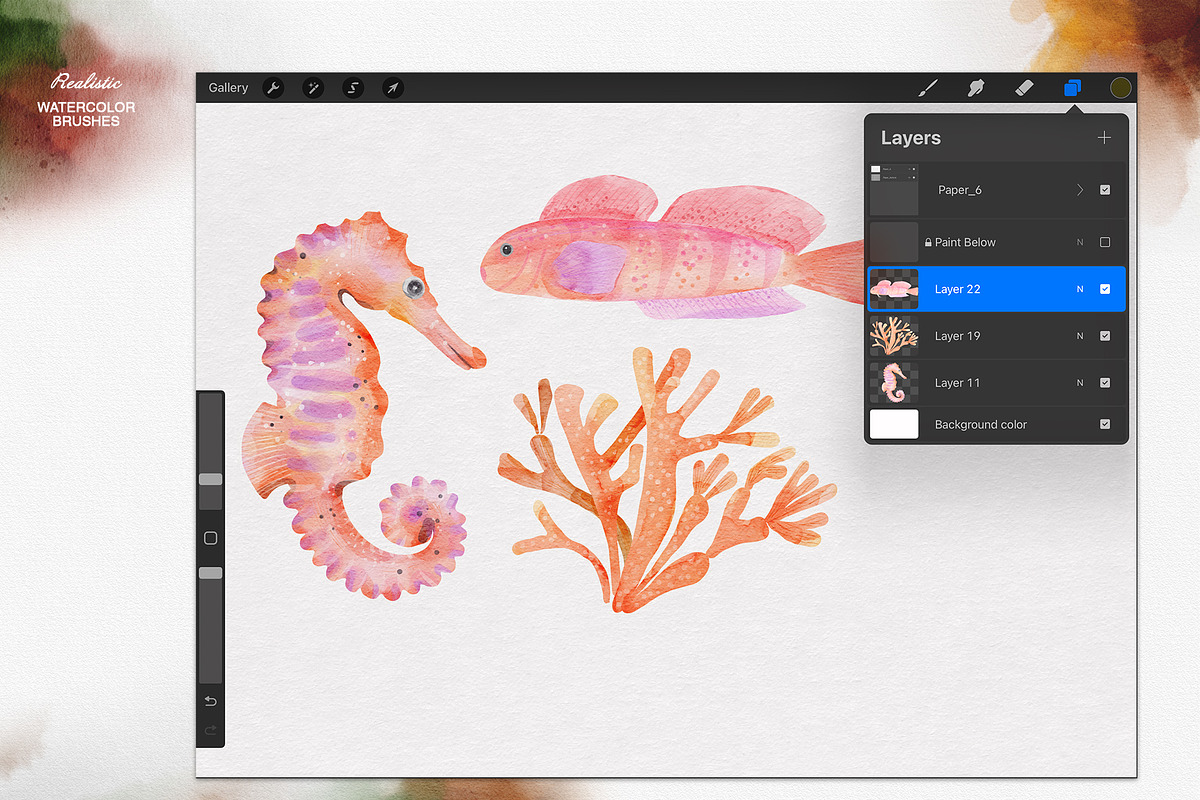This screenshot has width=1200, height=800.
Task: Open blend mode N for Layer 19
Action: (x=1080, y=336)
